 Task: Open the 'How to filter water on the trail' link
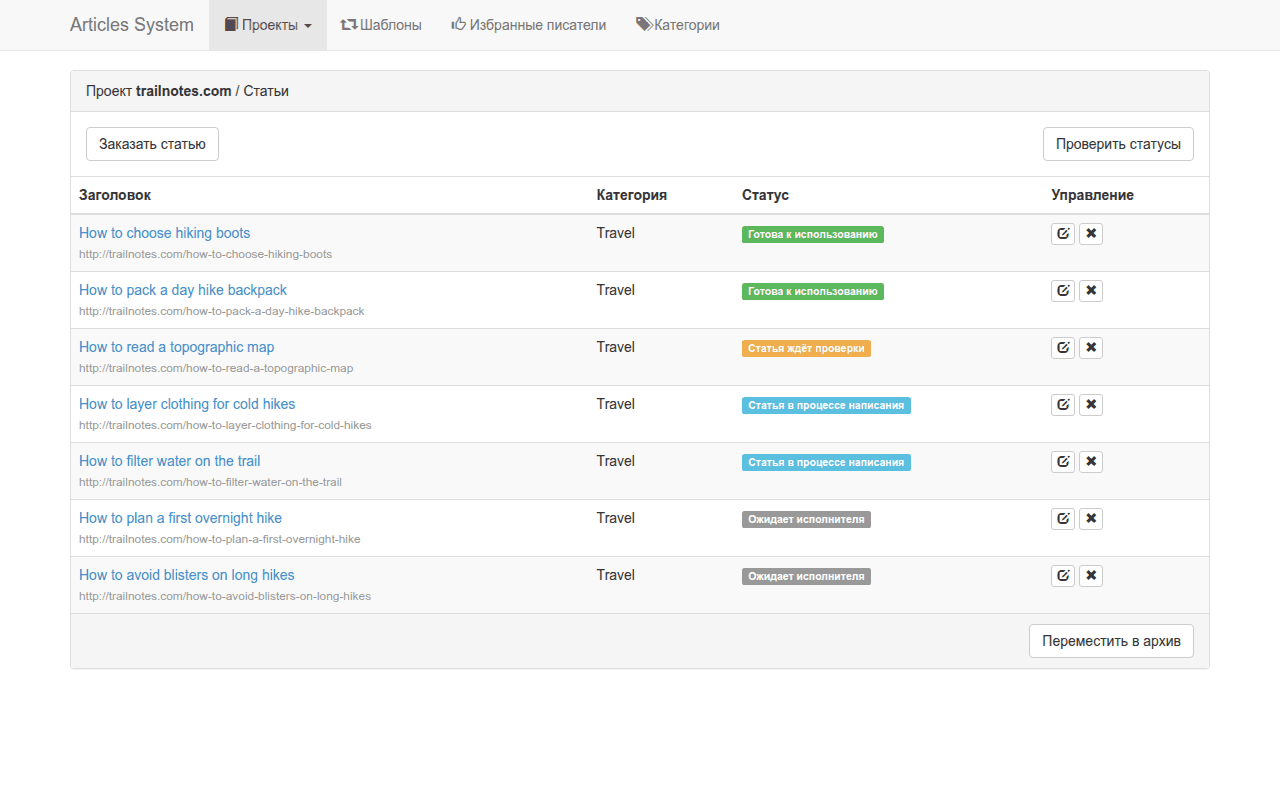point(170,461)
